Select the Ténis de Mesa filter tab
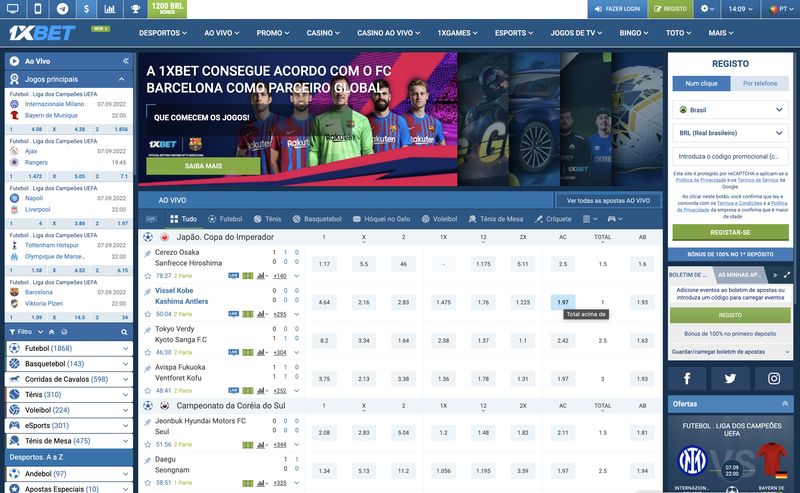This screenshot has height=493, width=800. [495, 219]
